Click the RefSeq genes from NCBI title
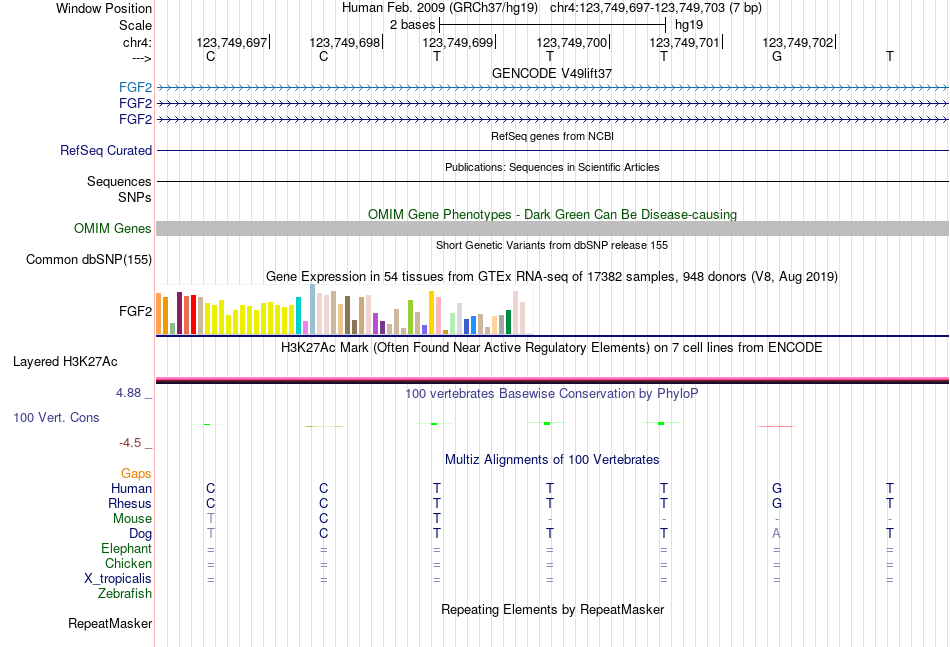Screen dimensions: 950x647 click(x=552, y=136)
